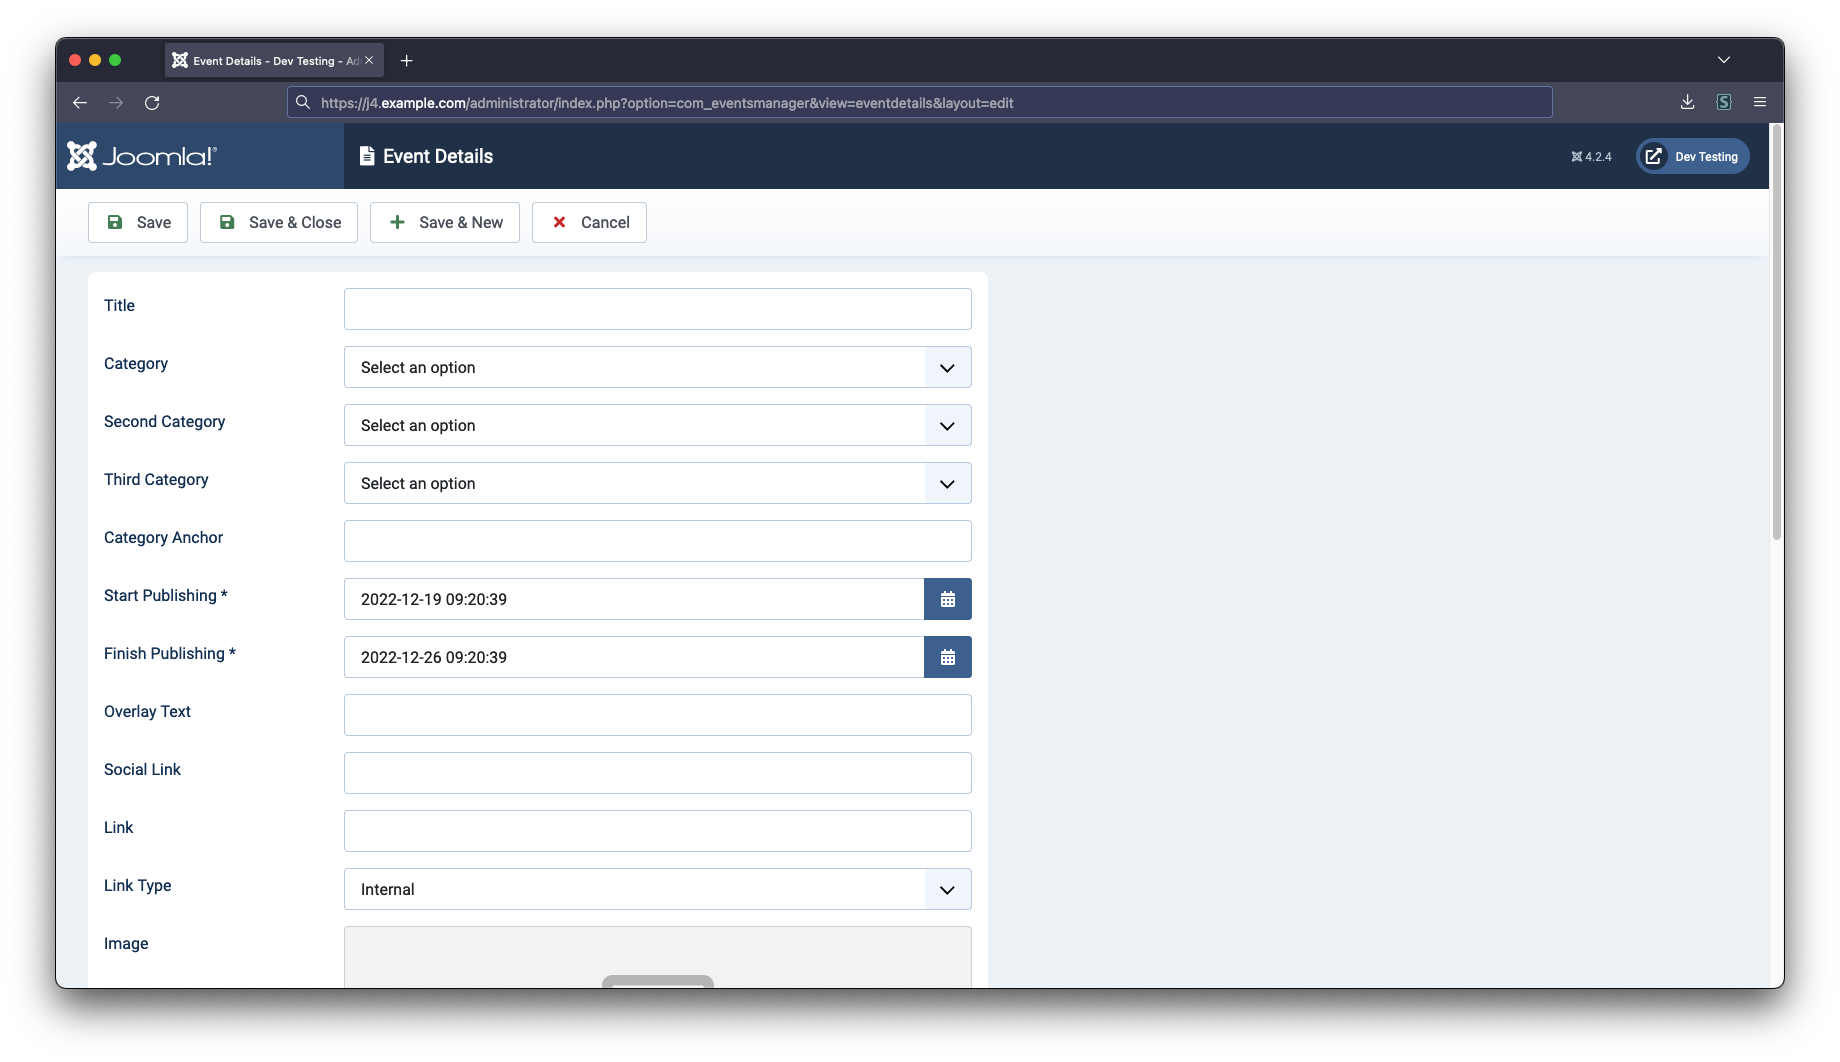Open the browser downloads panel
1840x1062 pixels.
1687,102
